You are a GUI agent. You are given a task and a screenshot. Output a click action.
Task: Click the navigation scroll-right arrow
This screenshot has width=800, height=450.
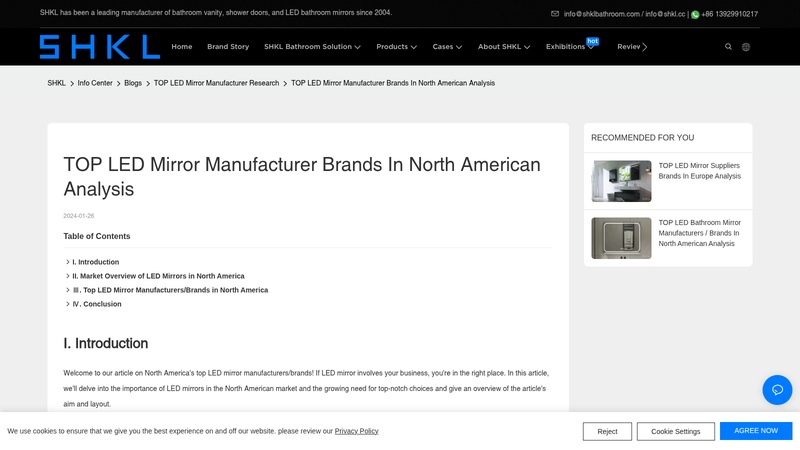[645, 47]
